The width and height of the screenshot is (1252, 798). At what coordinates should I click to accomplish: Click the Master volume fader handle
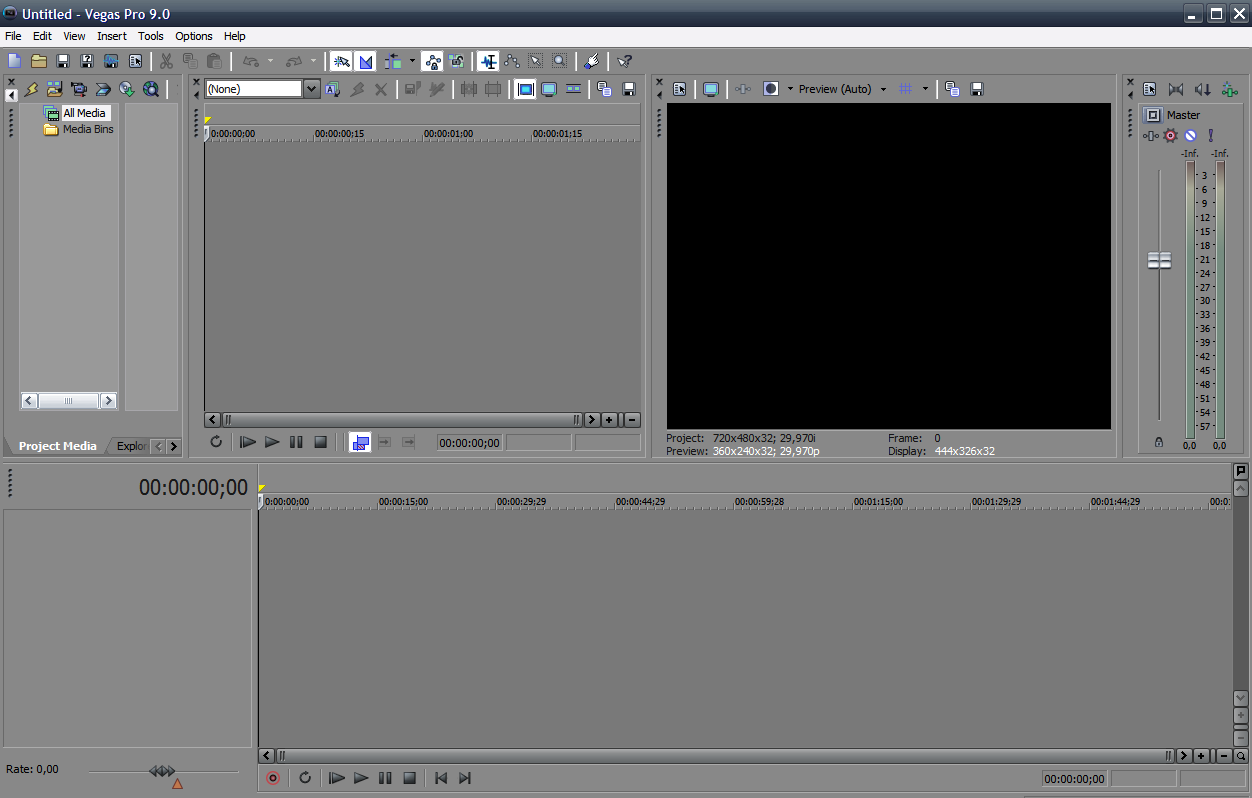(x=1159, y=260)
